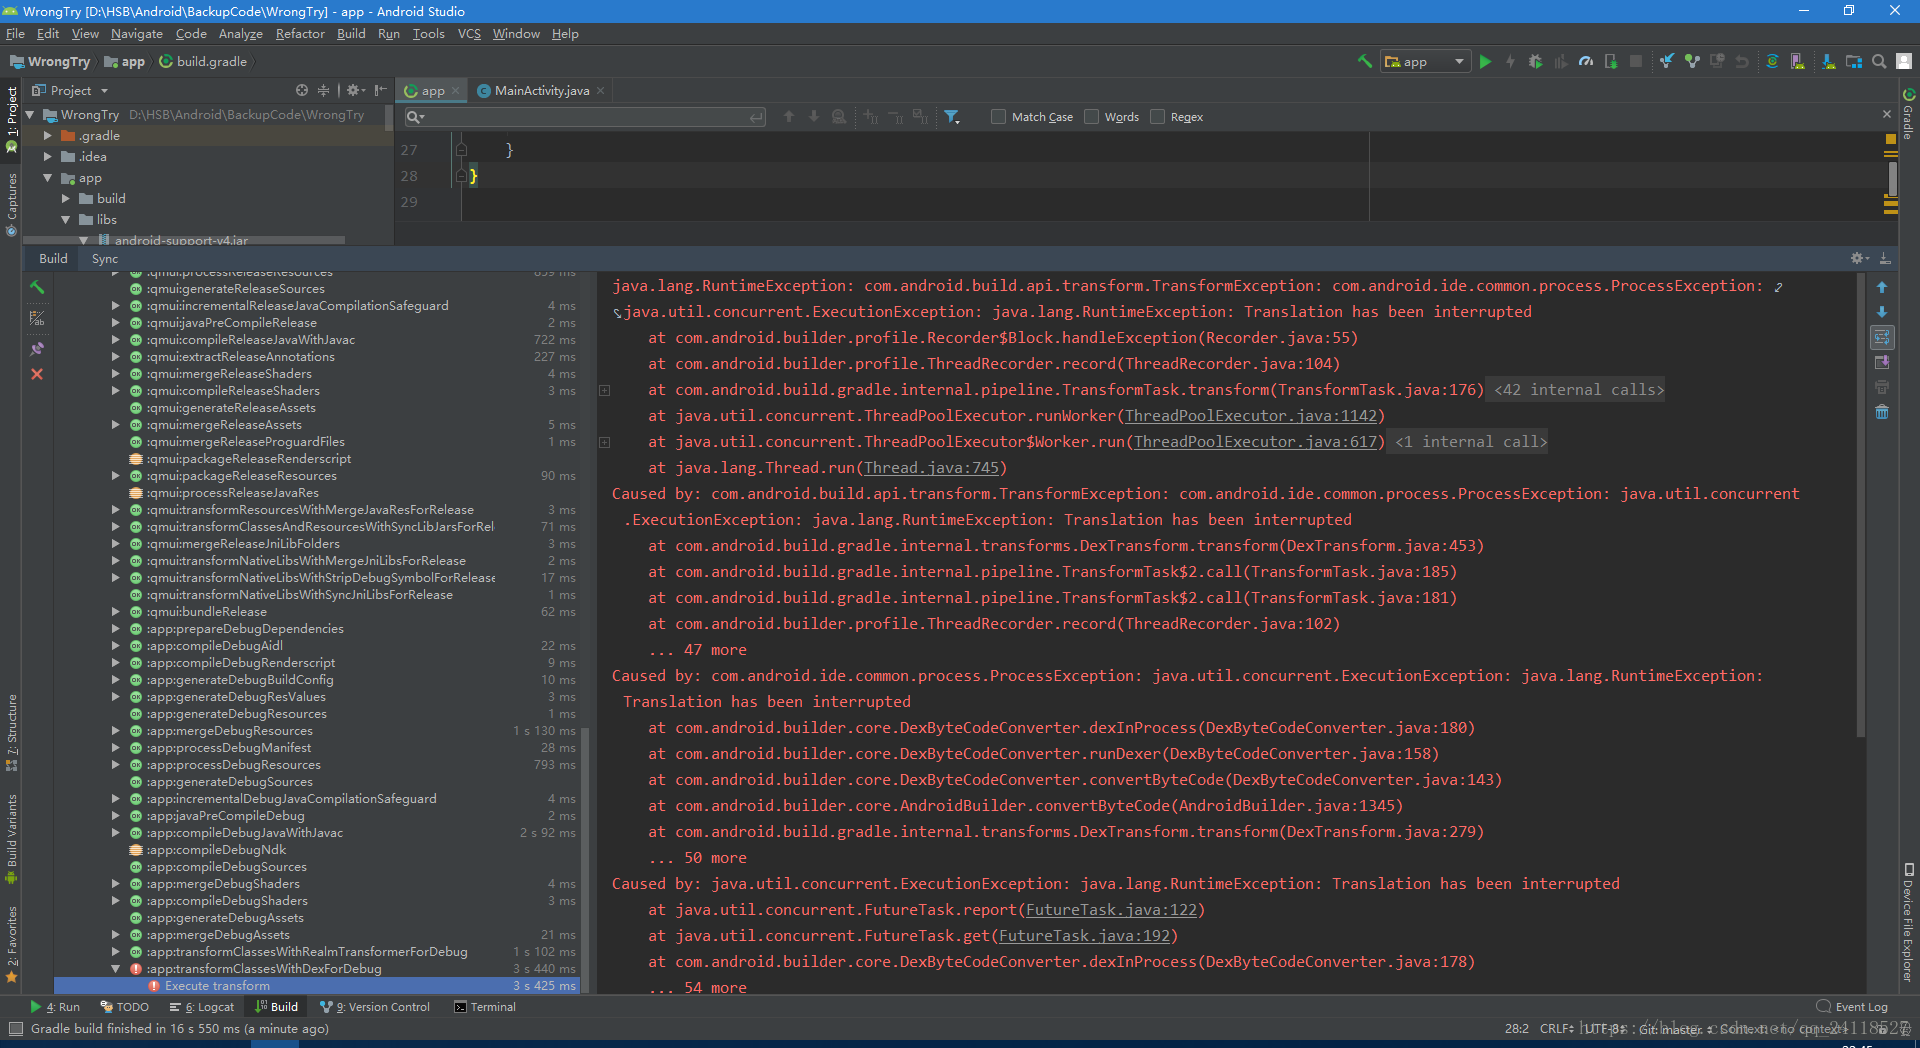Click the VCS Update Project icon
Image resolution: width=1920 pixels, height=1048 pixels.
point(1667,61)
